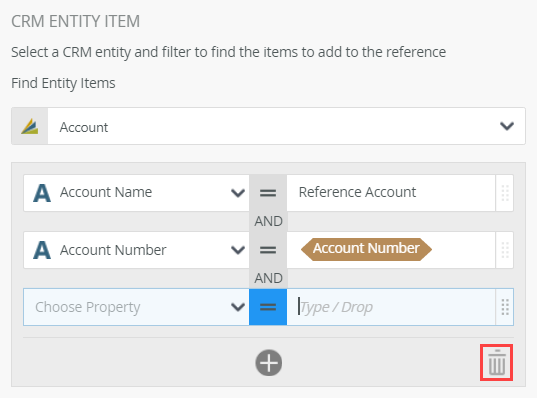This screenshot has width=537, height=398.
Task: Click the CRM entity logo icon
Action: coord(30,126)
